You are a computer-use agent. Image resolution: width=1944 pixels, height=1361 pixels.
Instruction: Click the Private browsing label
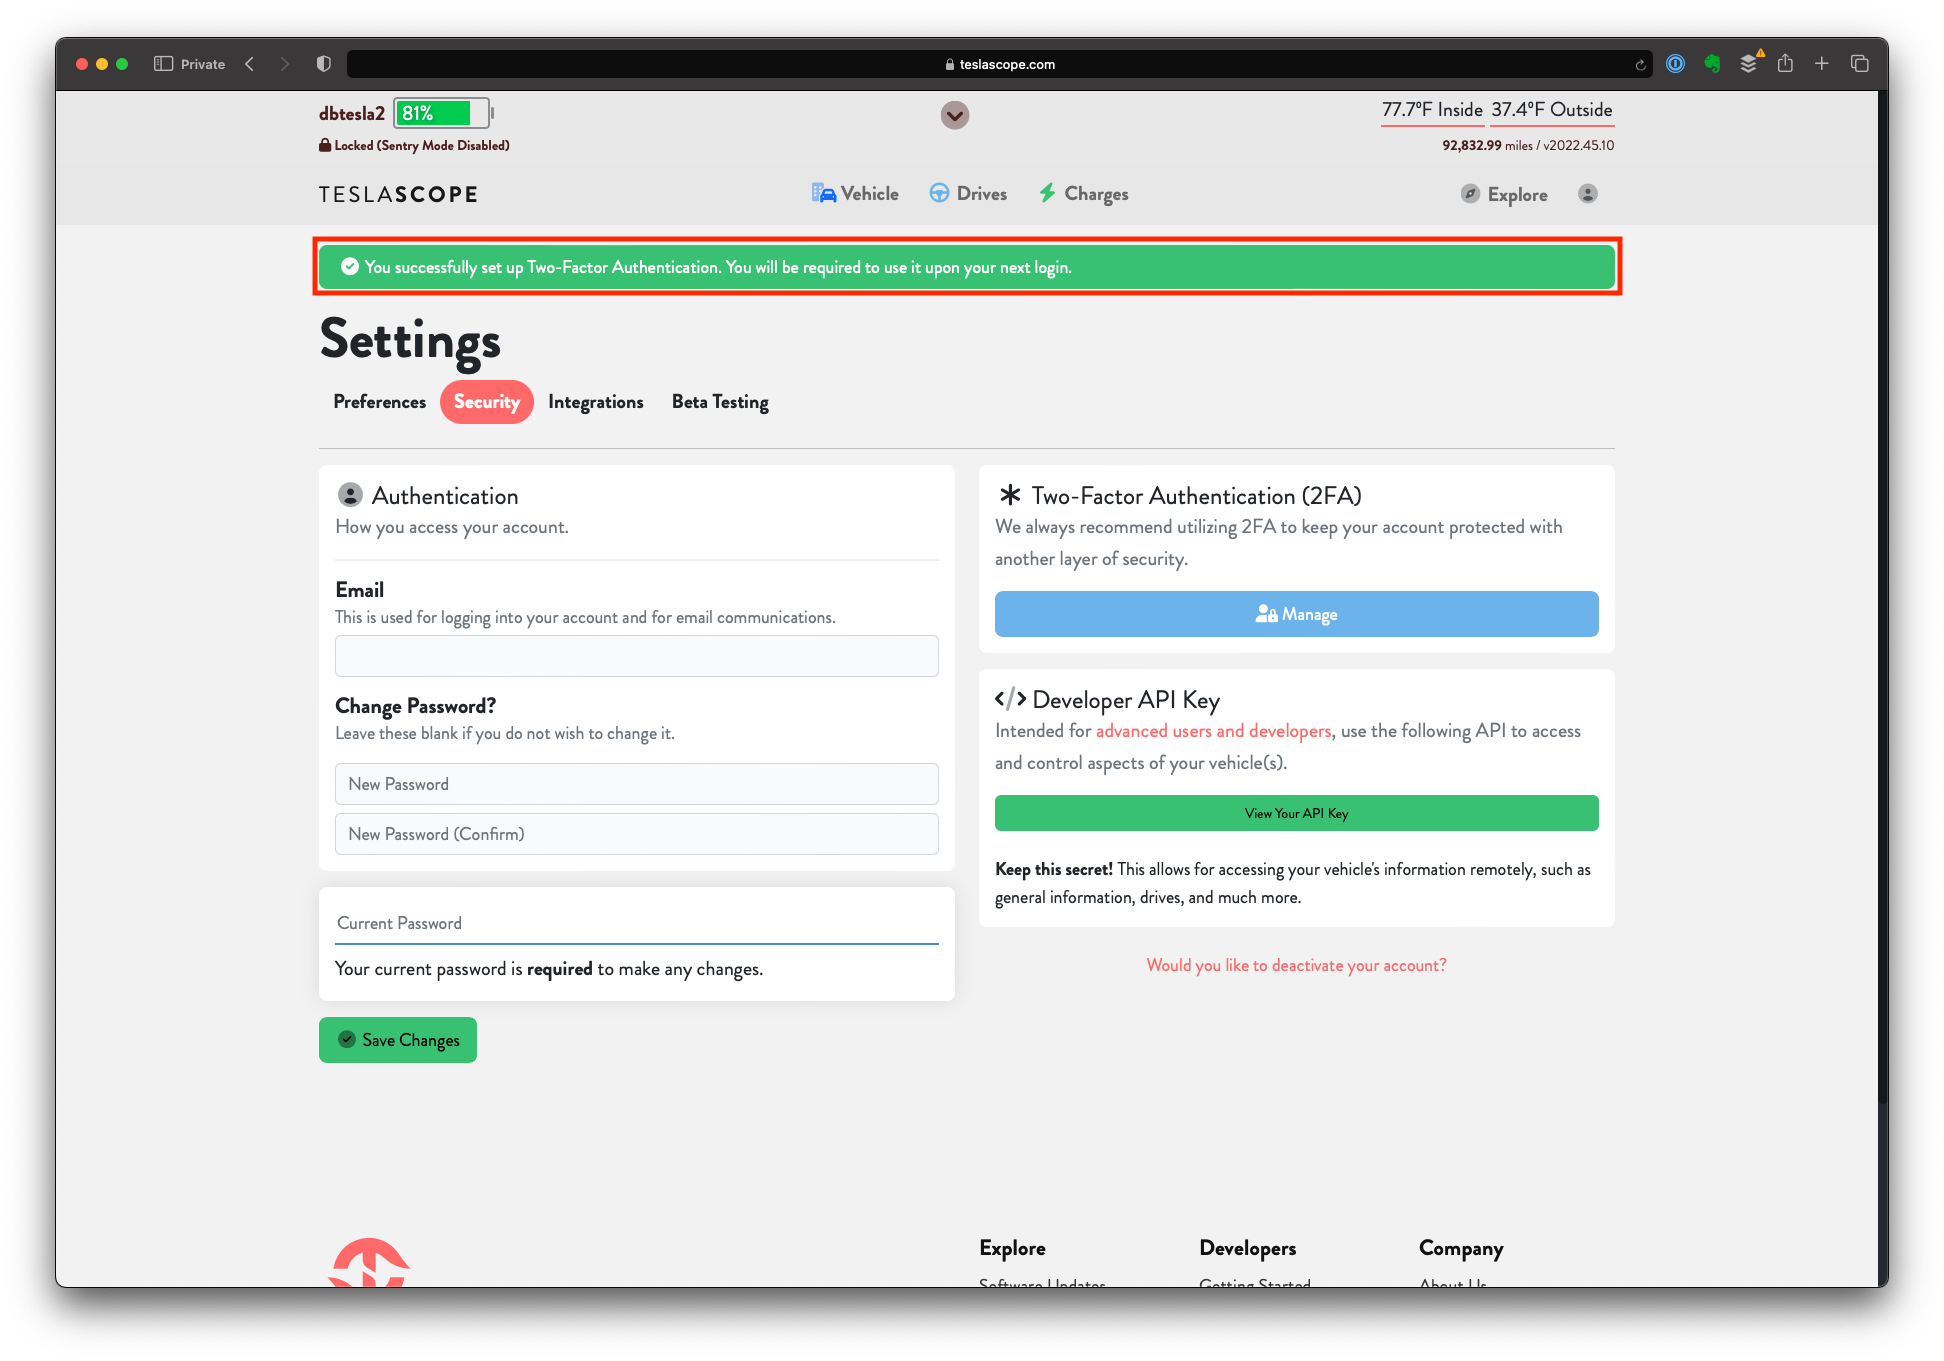(203, 64)
